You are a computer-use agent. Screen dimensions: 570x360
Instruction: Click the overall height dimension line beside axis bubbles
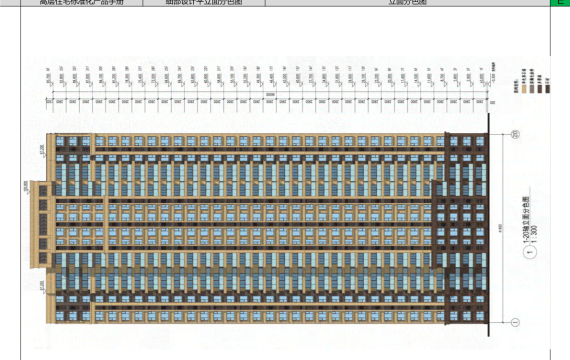(503, 228)
